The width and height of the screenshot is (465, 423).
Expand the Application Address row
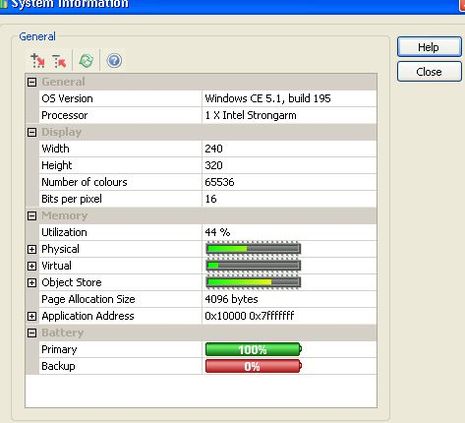point(32,316)
